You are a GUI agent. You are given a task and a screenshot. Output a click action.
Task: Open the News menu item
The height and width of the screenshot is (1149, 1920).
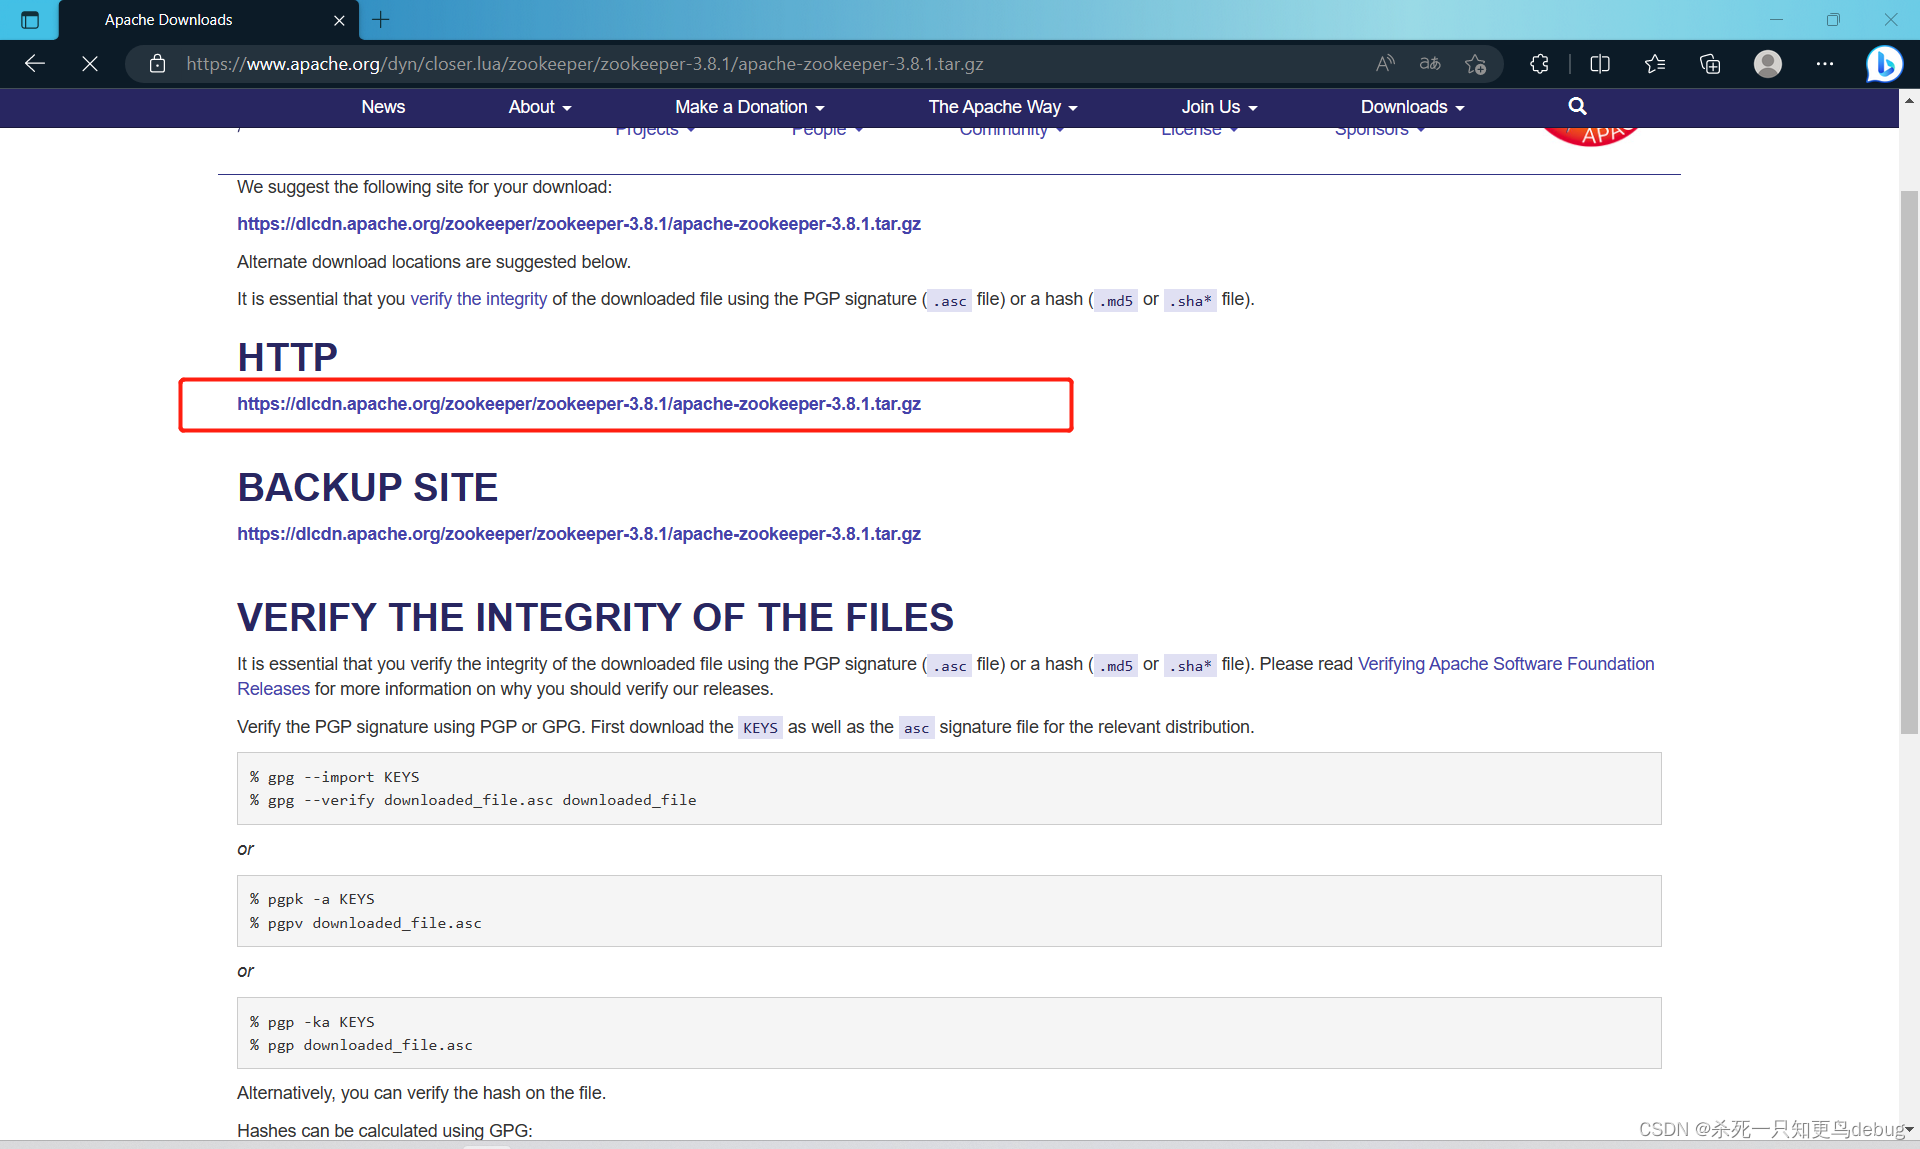point(383,107)
